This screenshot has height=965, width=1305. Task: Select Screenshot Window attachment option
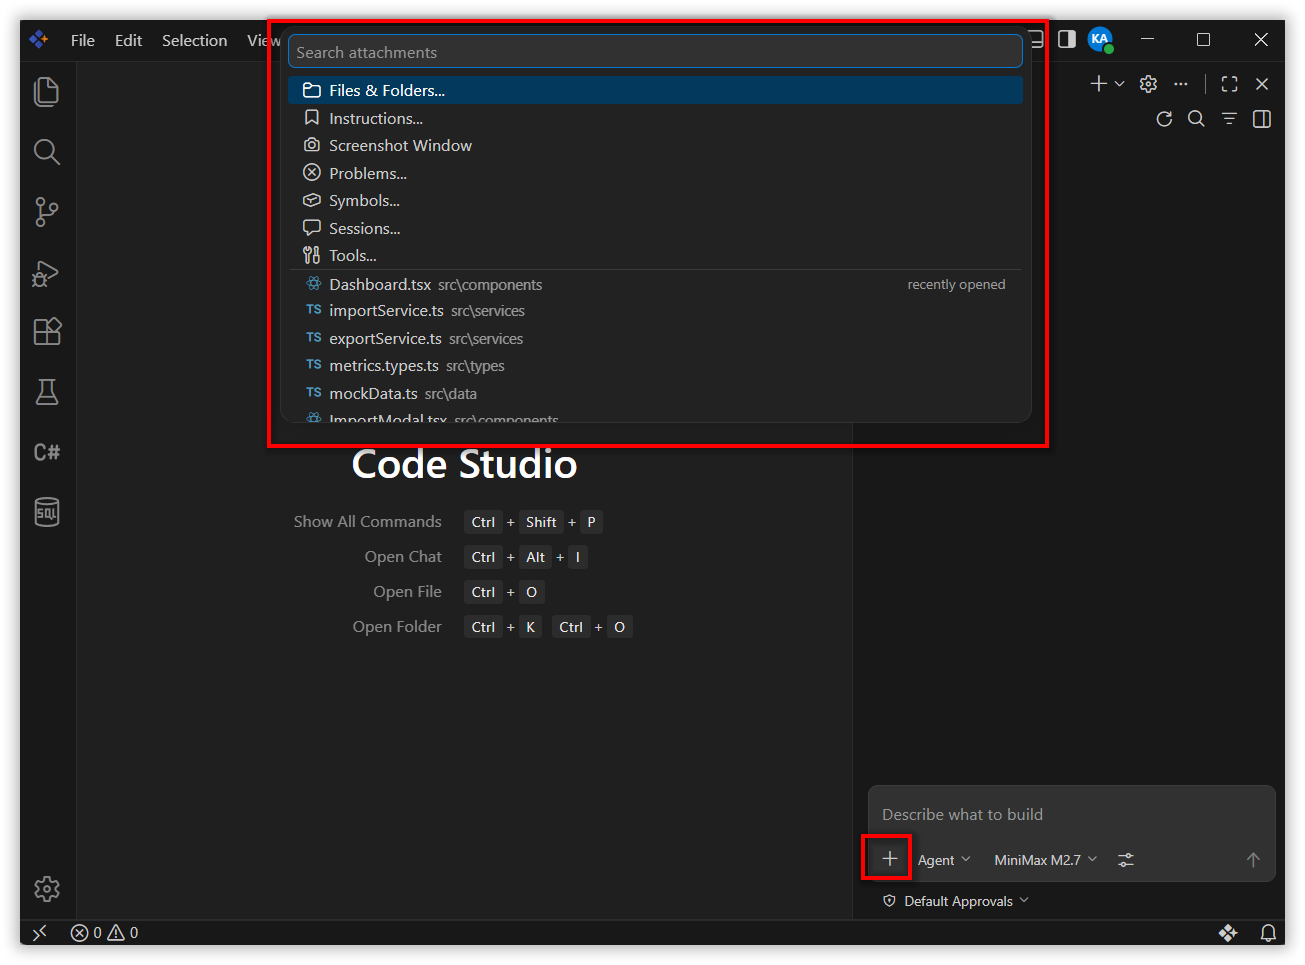pos(655,145)
